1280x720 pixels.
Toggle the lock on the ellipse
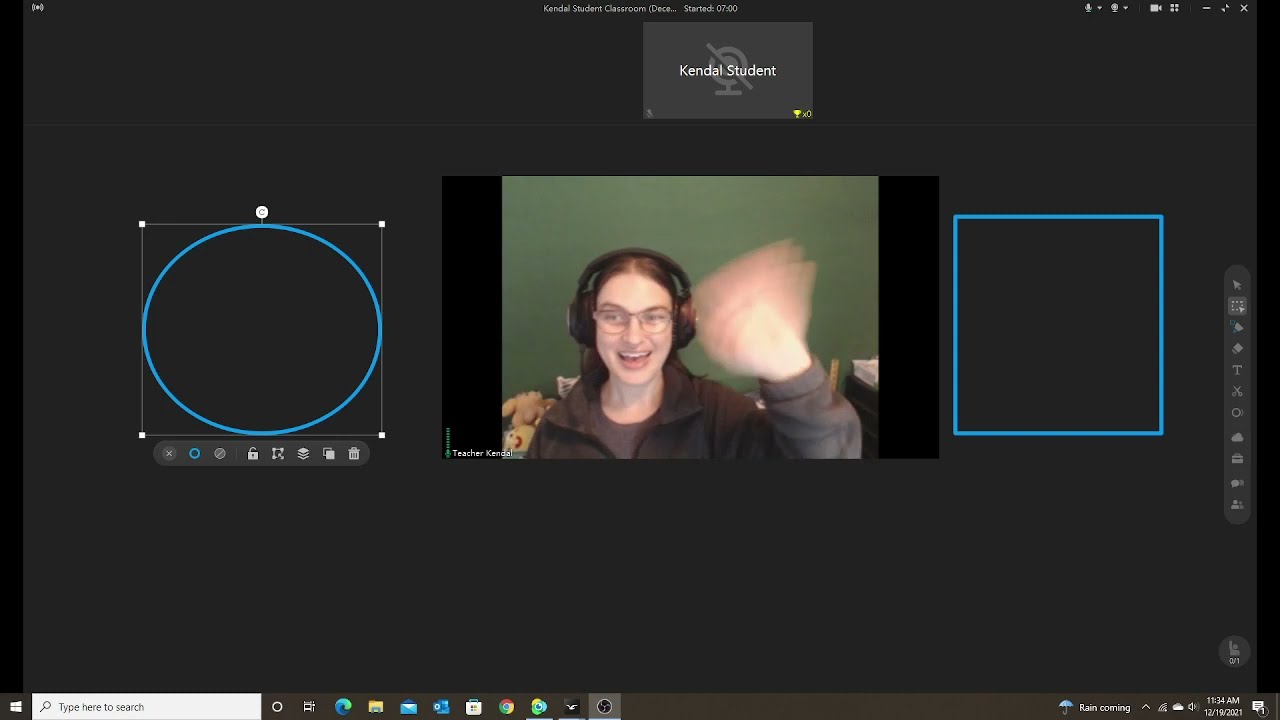tap(253, 454)
